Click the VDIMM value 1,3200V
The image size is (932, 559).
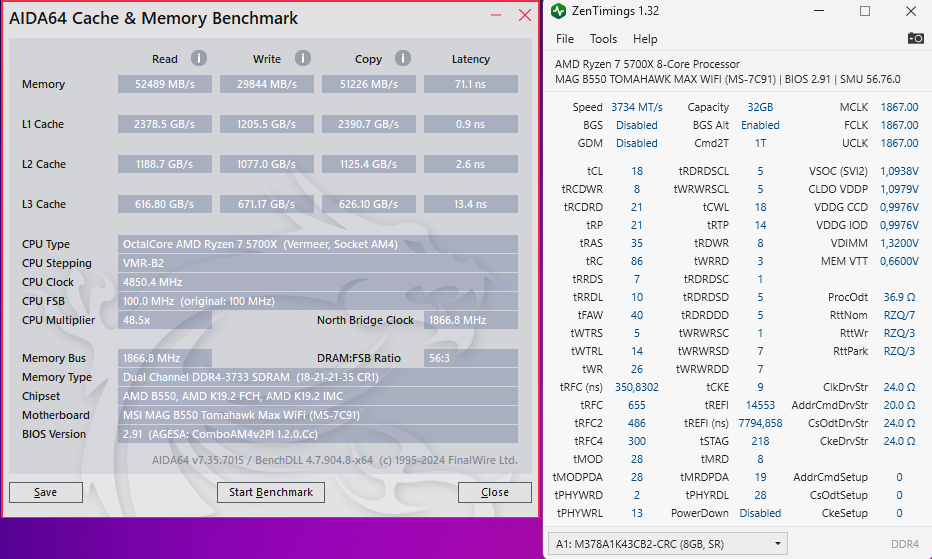tap(899, 243)
